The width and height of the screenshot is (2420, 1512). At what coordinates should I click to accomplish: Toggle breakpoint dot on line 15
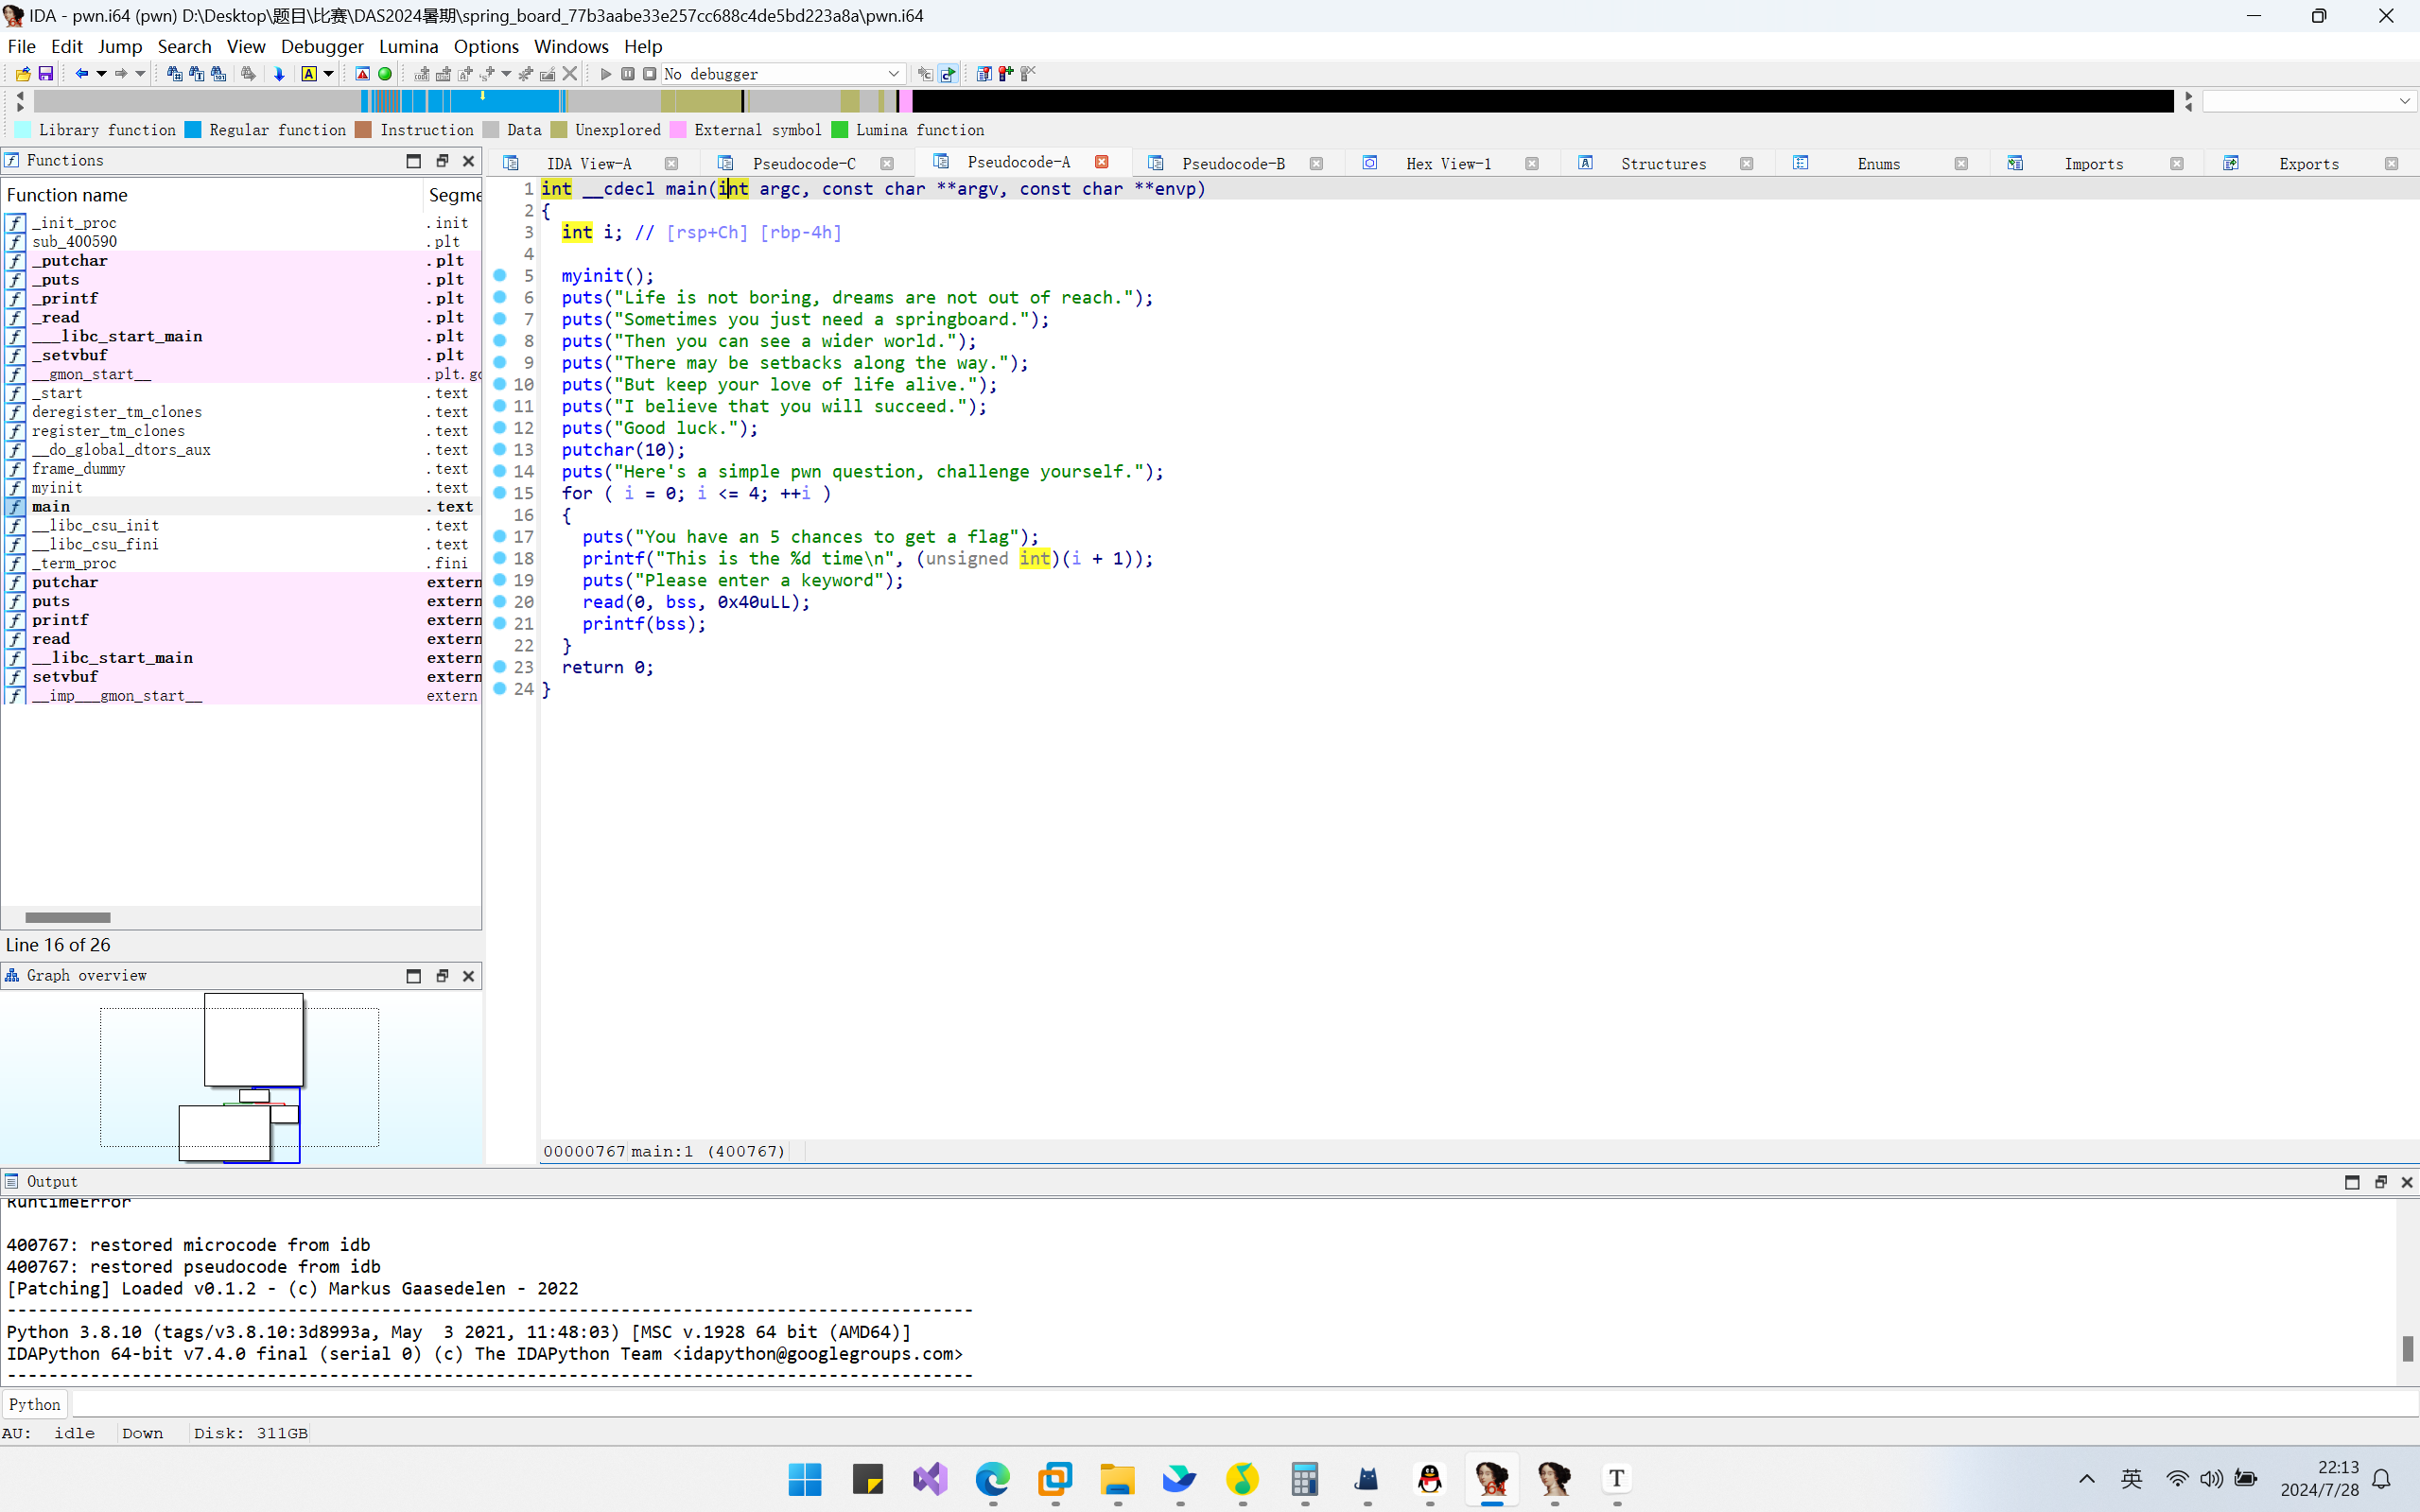pos(500,492)
